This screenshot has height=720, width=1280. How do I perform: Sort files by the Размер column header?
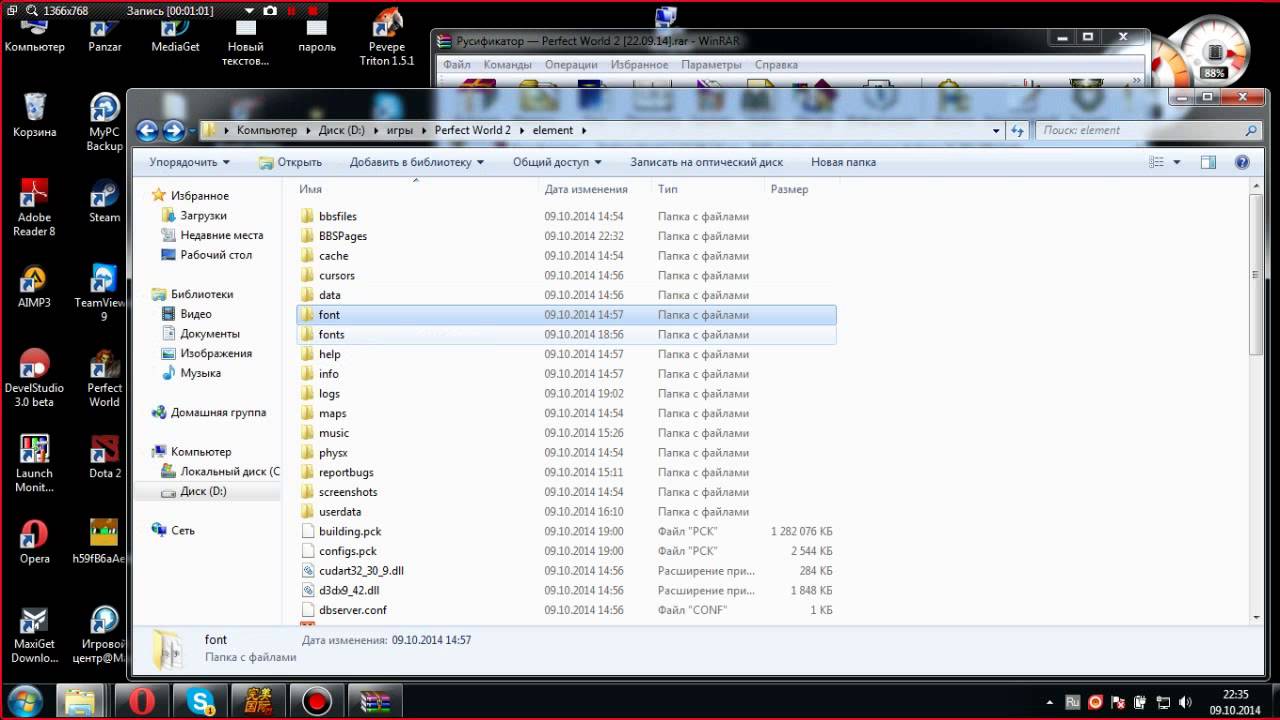(x=790, y=189)
